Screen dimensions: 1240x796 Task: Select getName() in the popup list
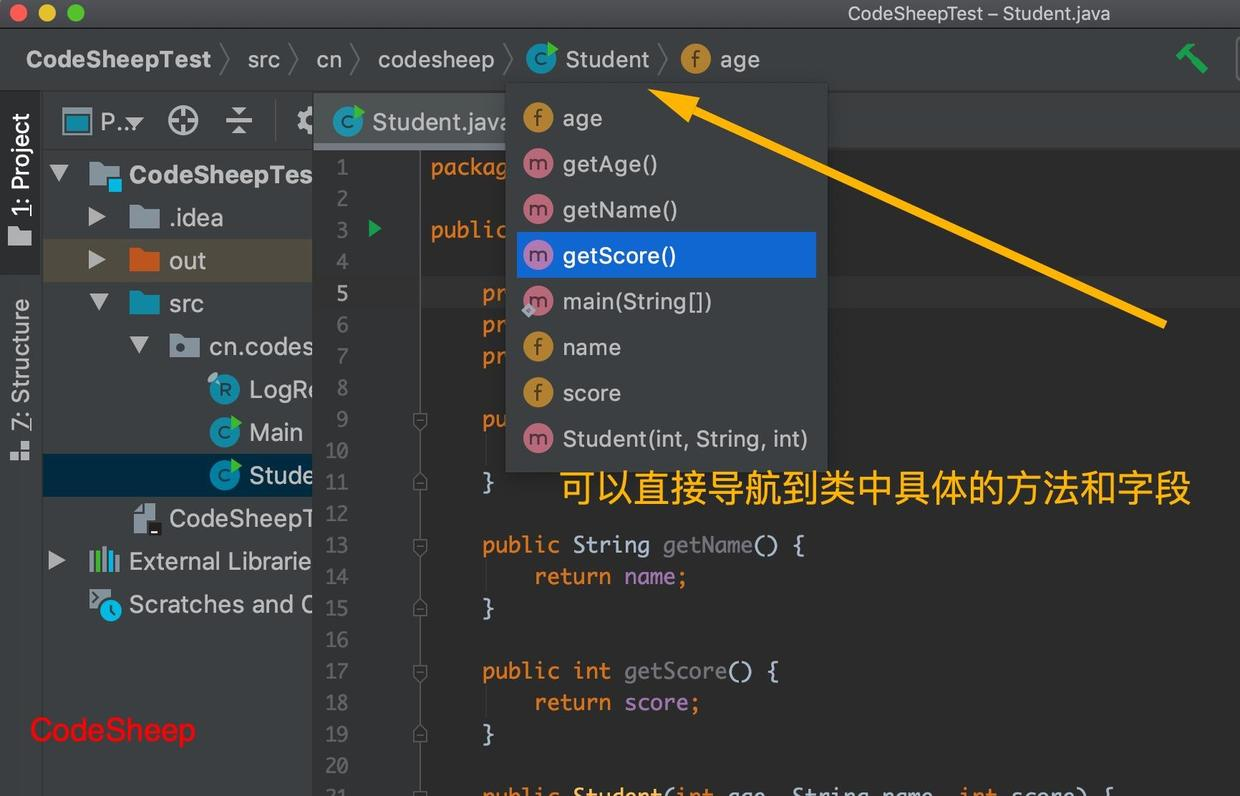666,210
